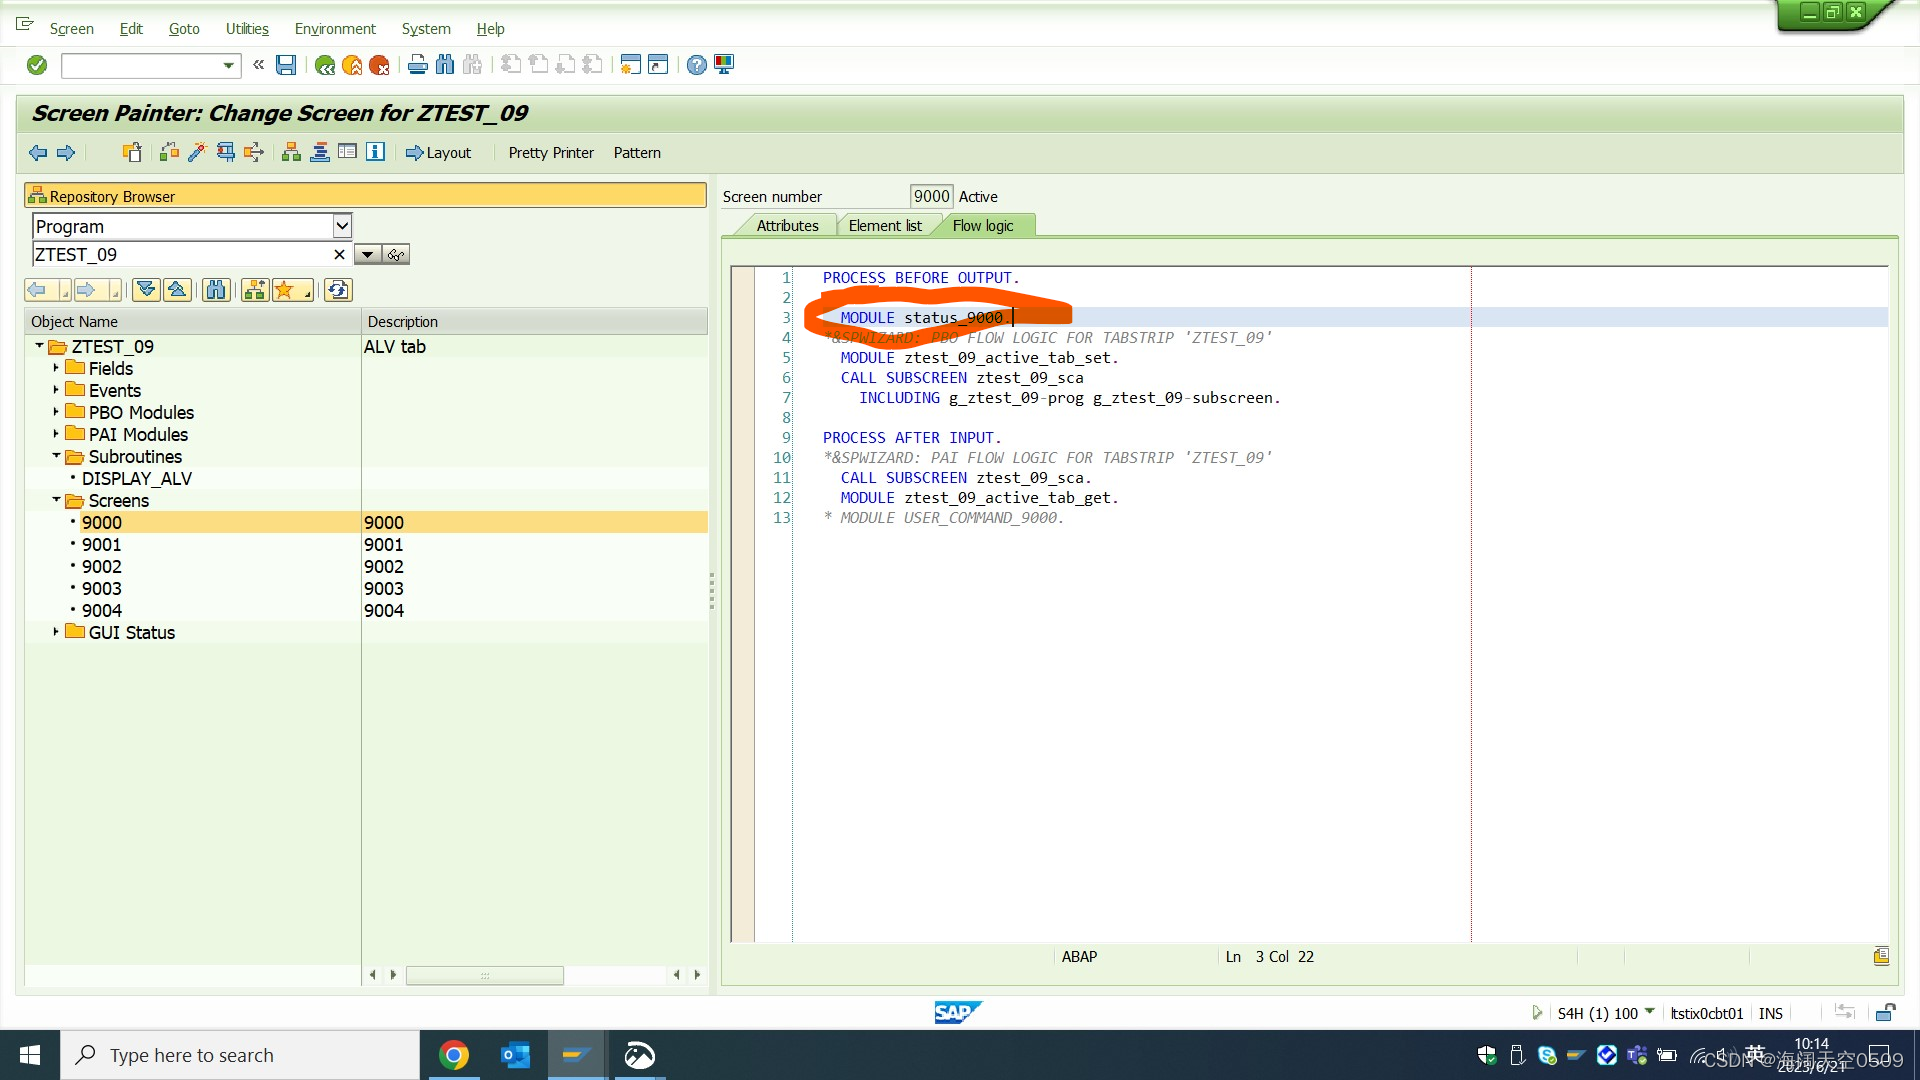The height and width of the screenshot is (1080, 1920).
Task: Collapse all nodes with up-chevron icon
Action: (x=177, y=289)
